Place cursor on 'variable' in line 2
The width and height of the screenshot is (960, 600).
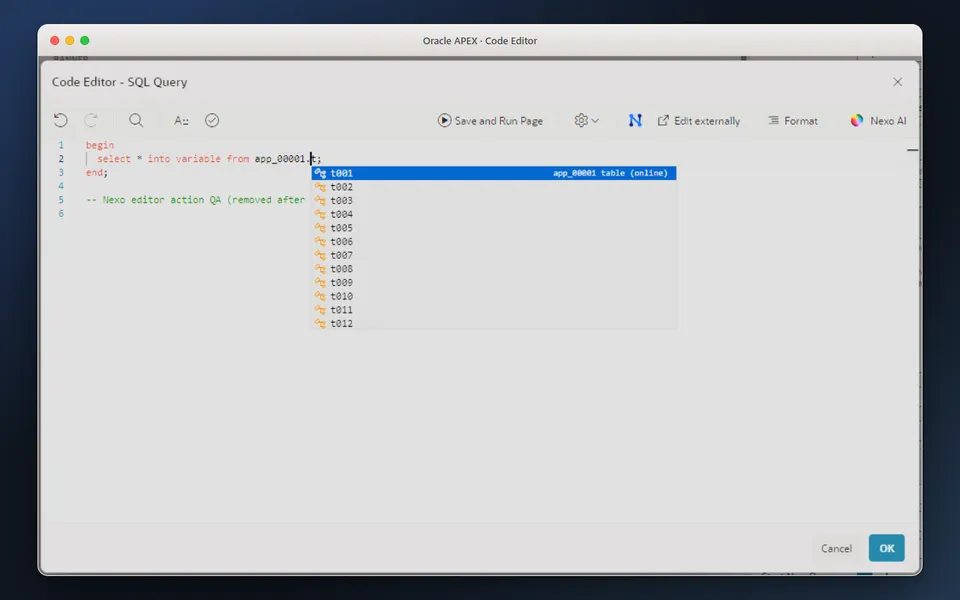[198, 159]
